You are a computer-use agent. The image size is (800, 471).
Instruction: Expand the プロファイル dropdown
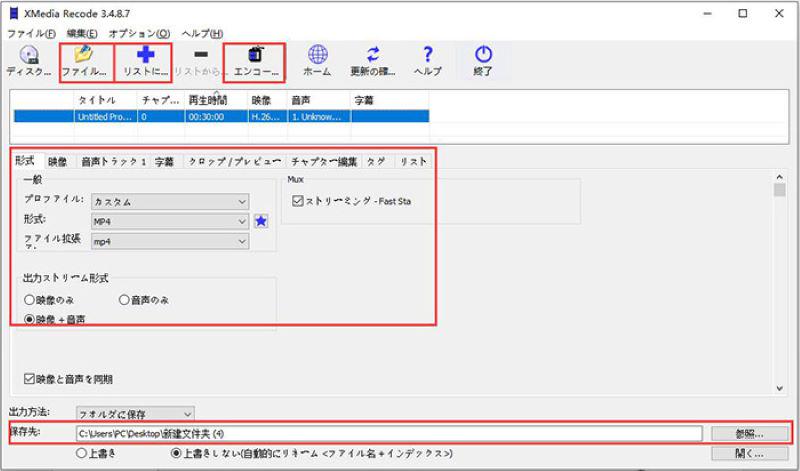169,201
